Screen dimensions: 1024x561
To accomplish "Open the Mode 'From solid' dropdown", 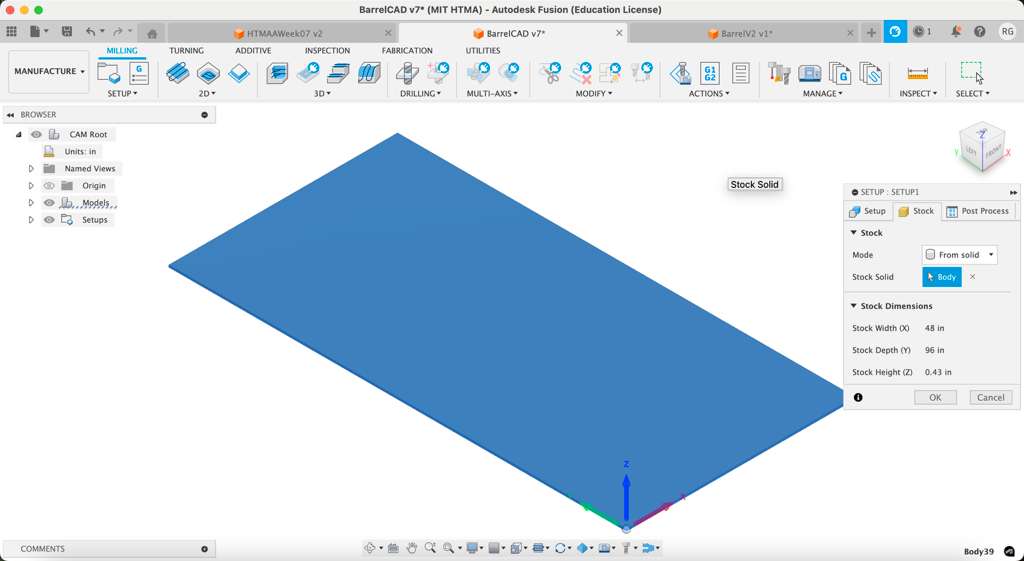I will [x=959, y=255].
